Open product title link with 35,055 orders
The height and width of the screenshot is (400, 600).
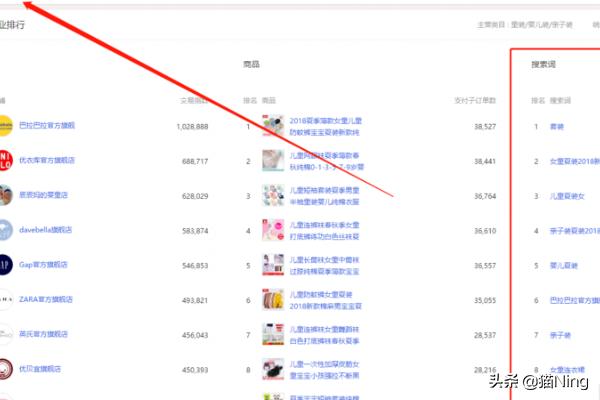click(x=326, y=300)
